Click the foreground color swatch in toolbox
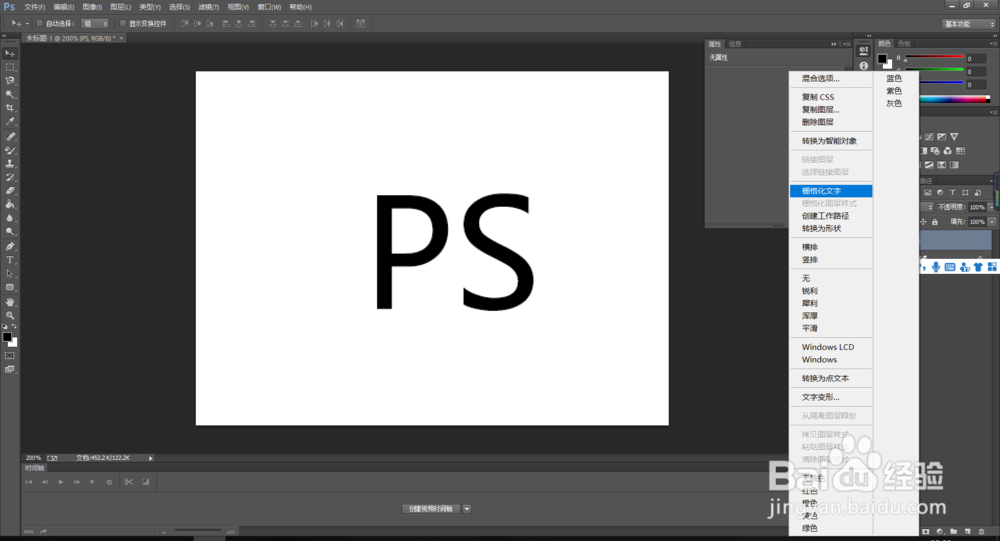 coord(7,337)
